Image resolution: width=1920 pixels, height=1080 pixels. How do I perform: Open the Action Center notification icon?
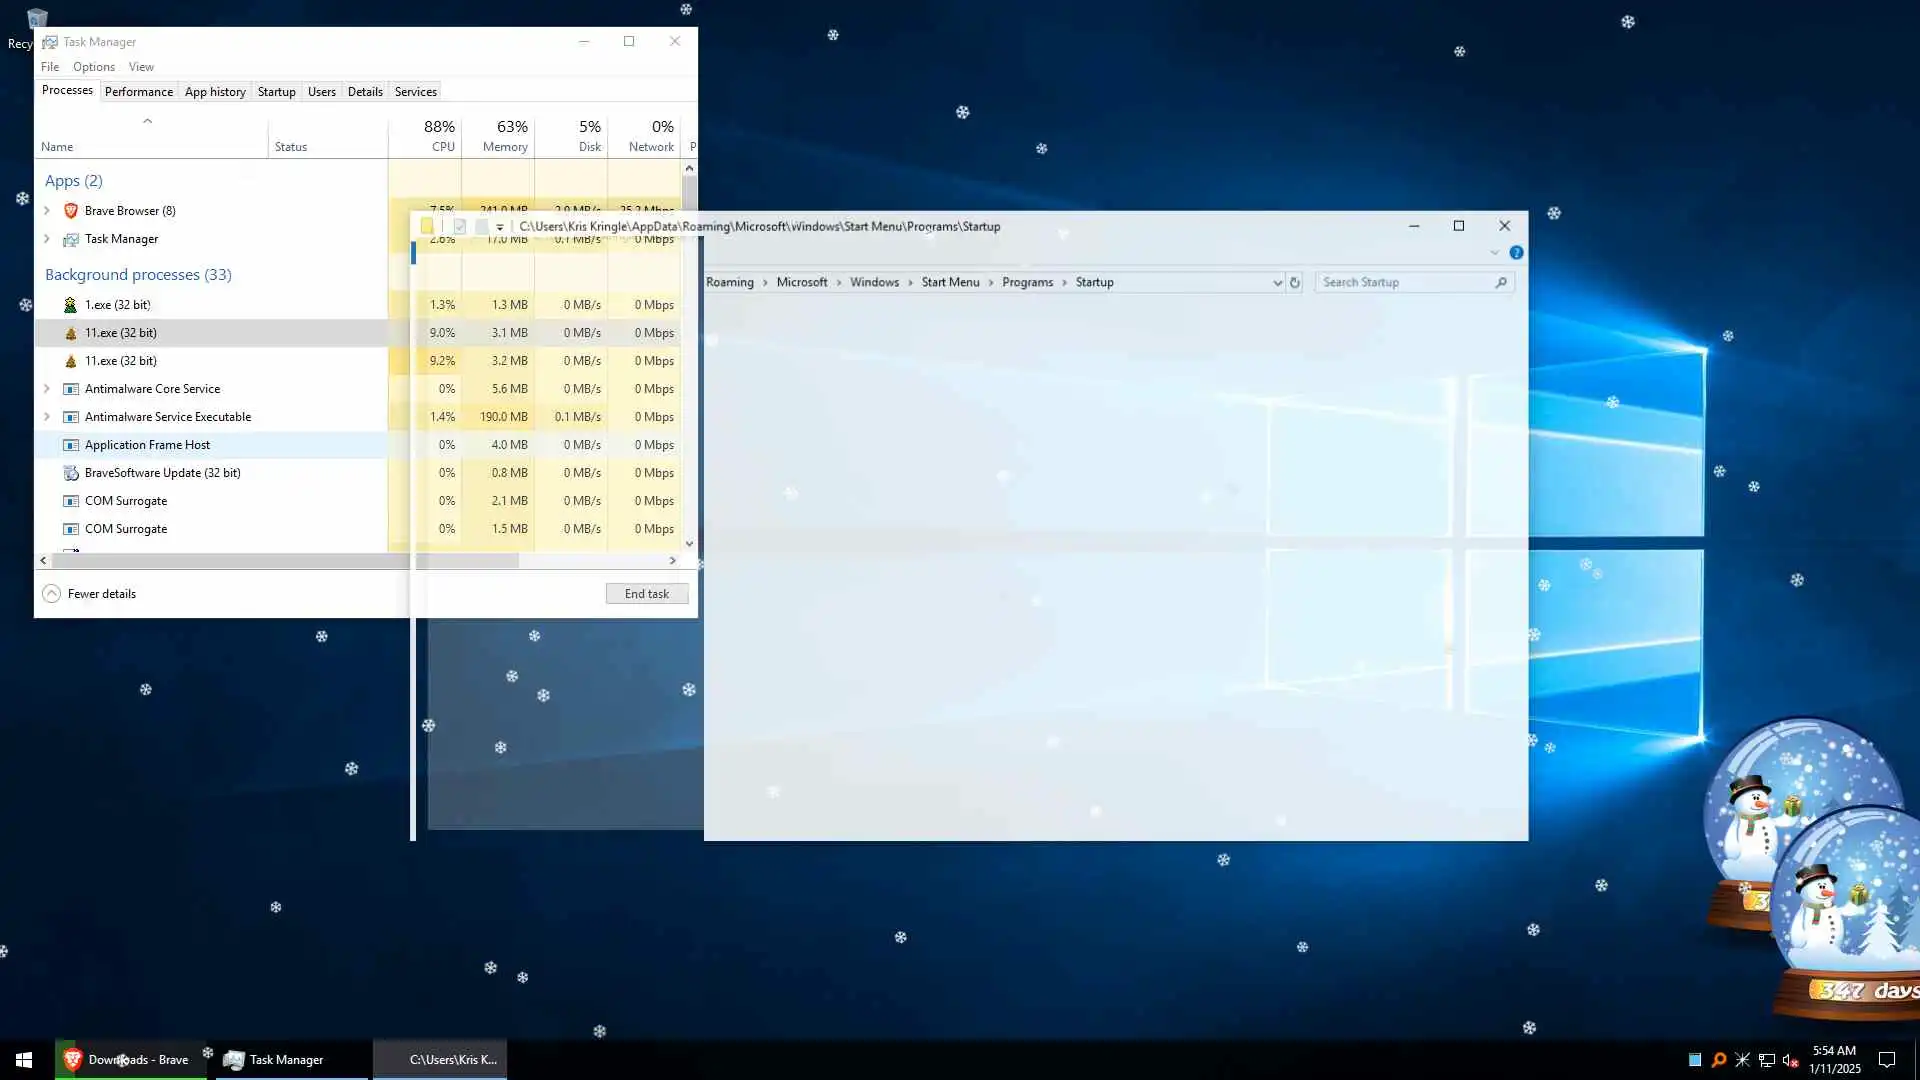(1887, 1060)
